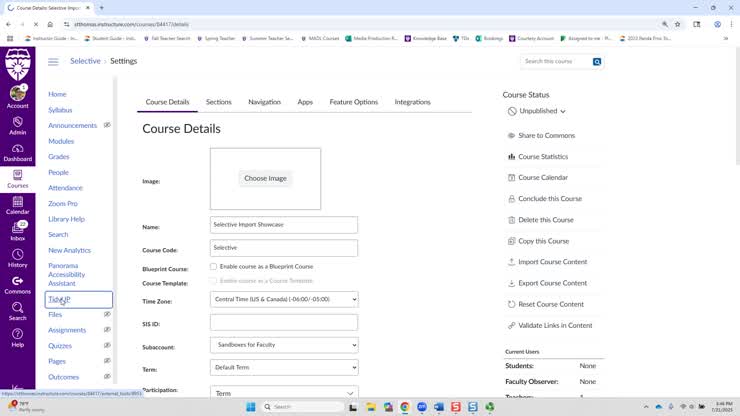Click the Choose Image button

(265, 178)
